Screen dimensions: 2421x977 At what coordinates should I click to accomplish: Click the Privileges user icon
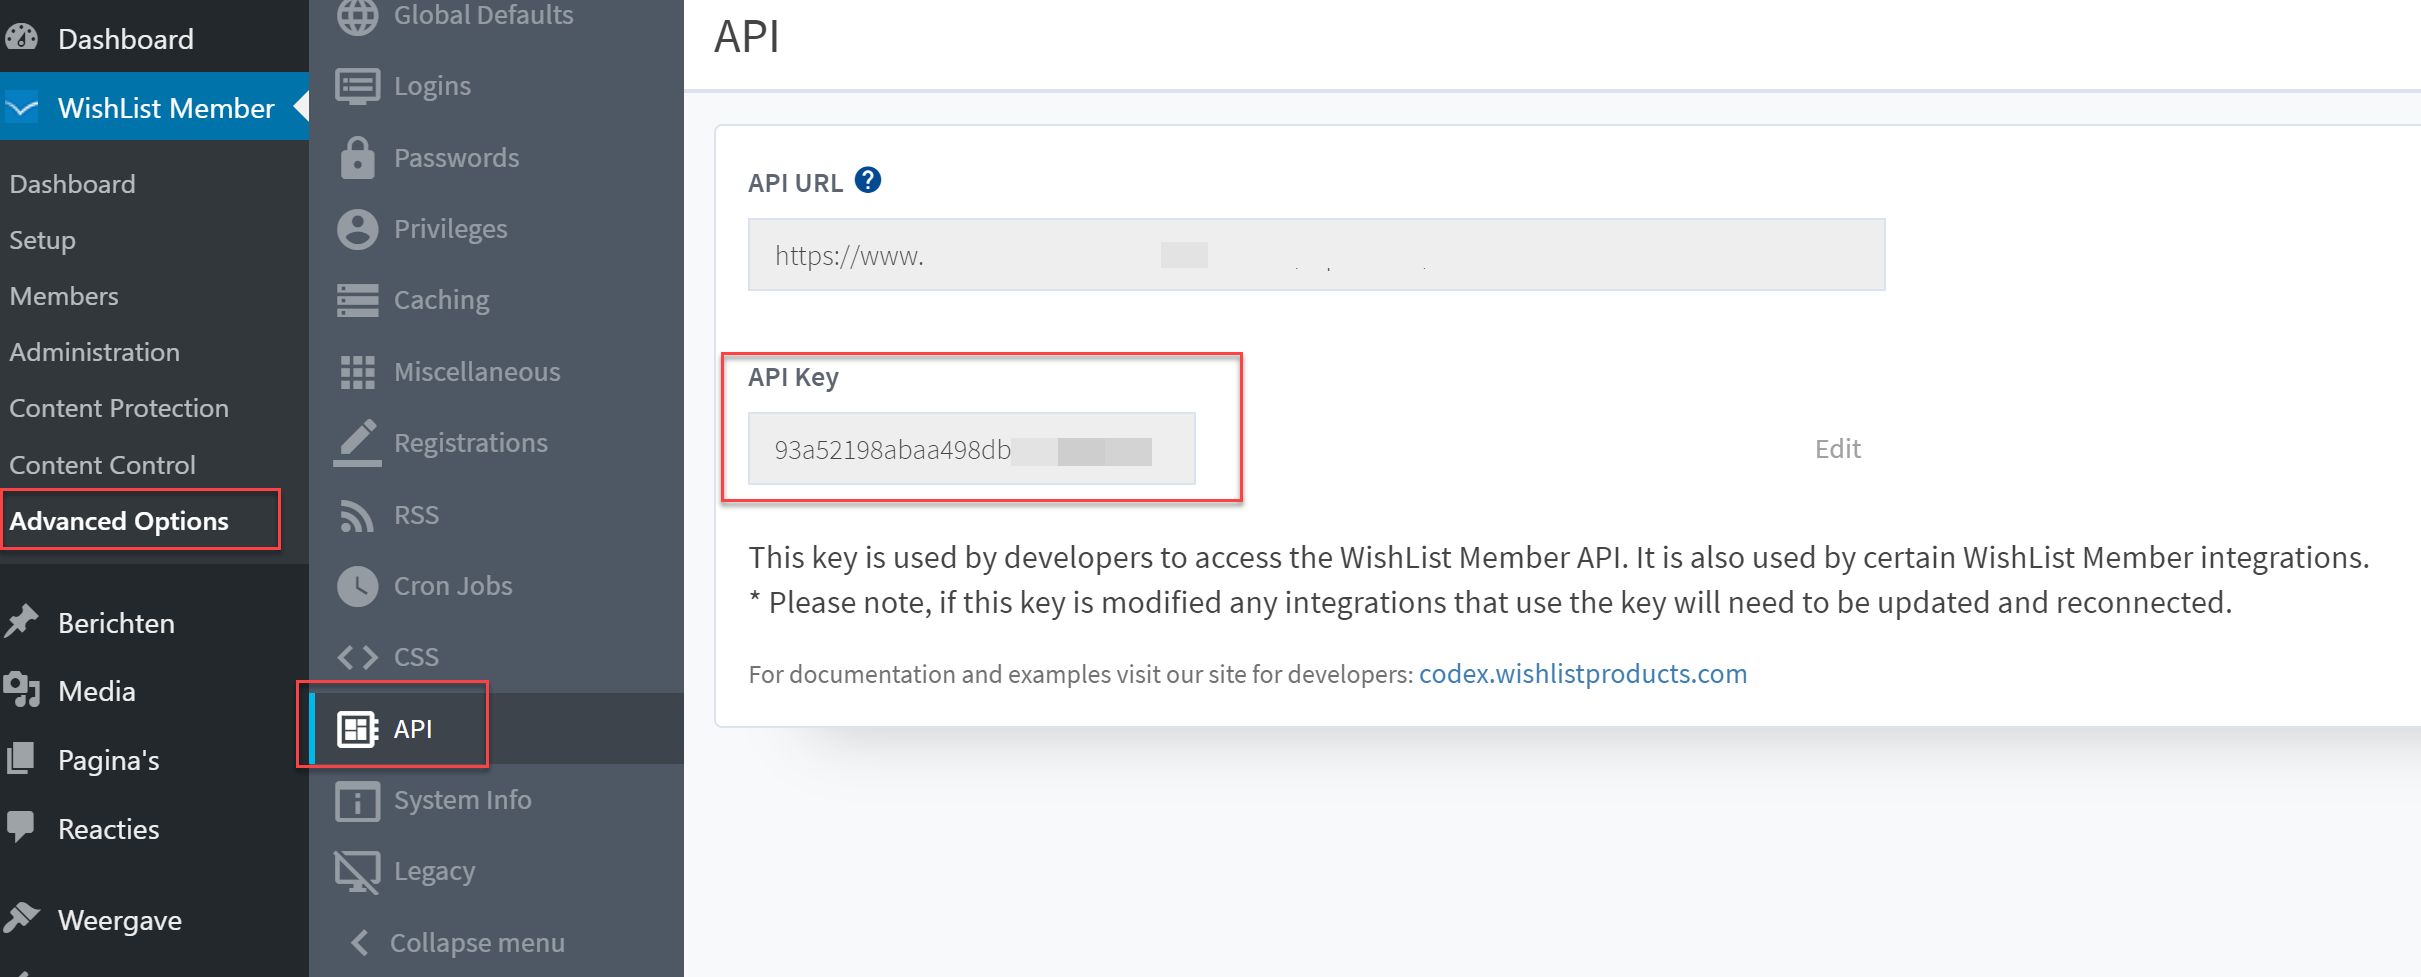pos(357,229)
